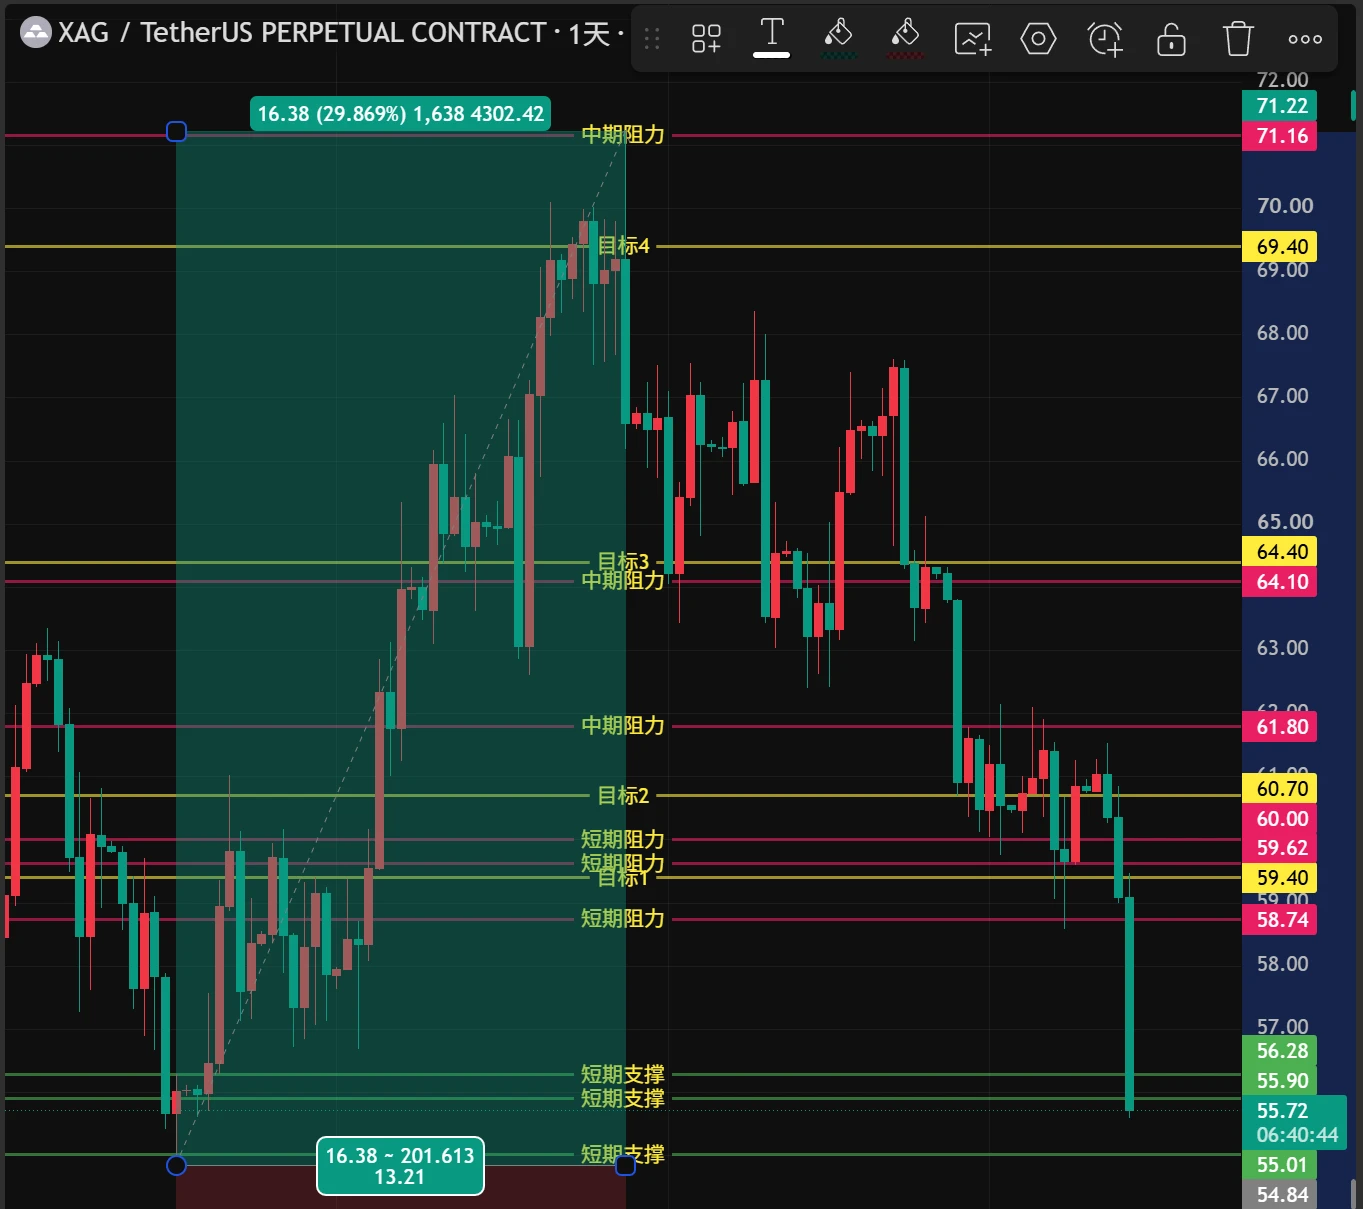Select the 71.16 red price label
The image size is (1363, 1209).
[1280, 136]
